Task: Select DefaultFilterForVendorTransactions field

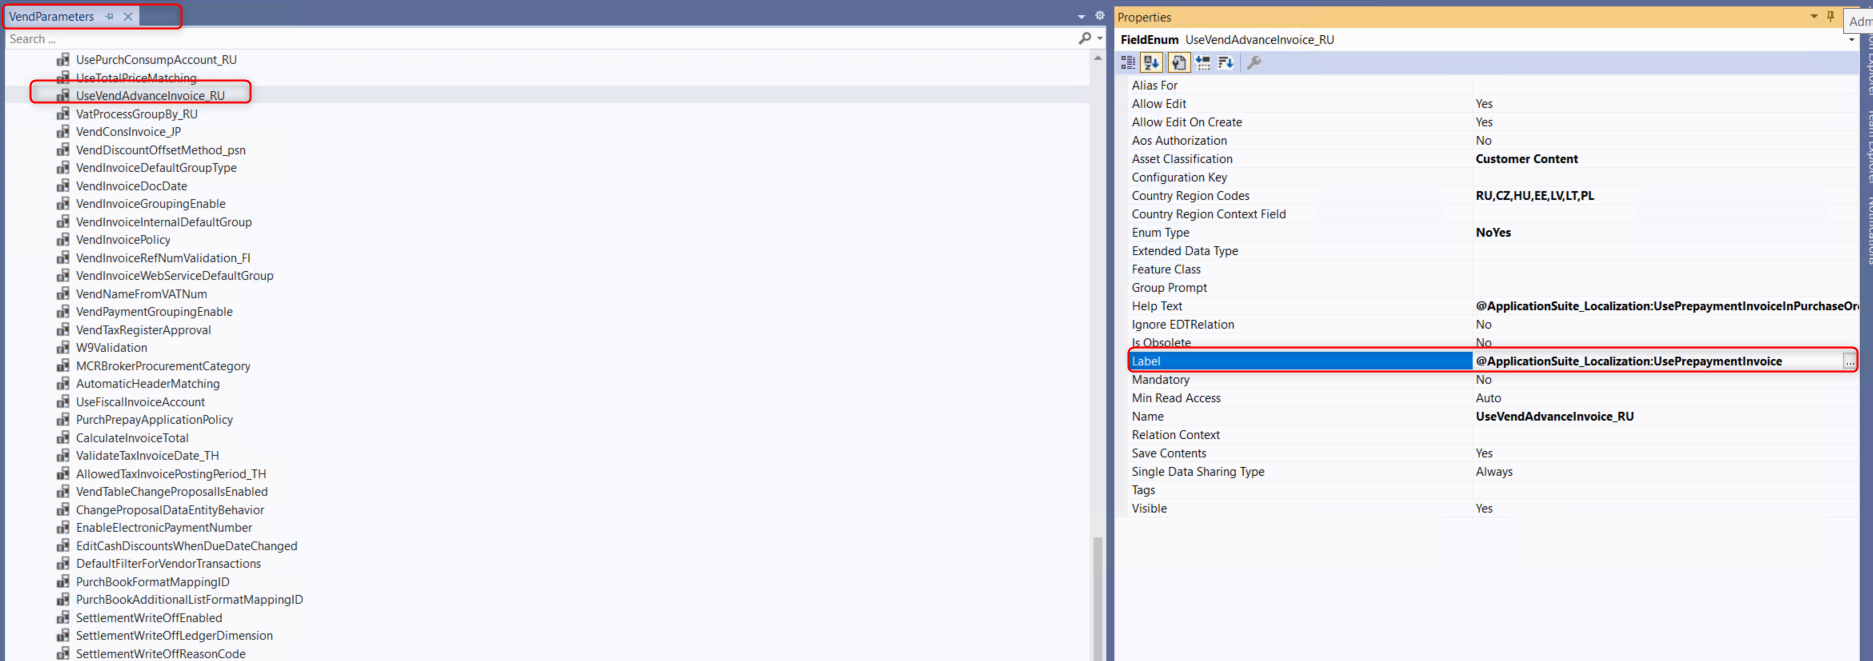Action: [168, 564]
